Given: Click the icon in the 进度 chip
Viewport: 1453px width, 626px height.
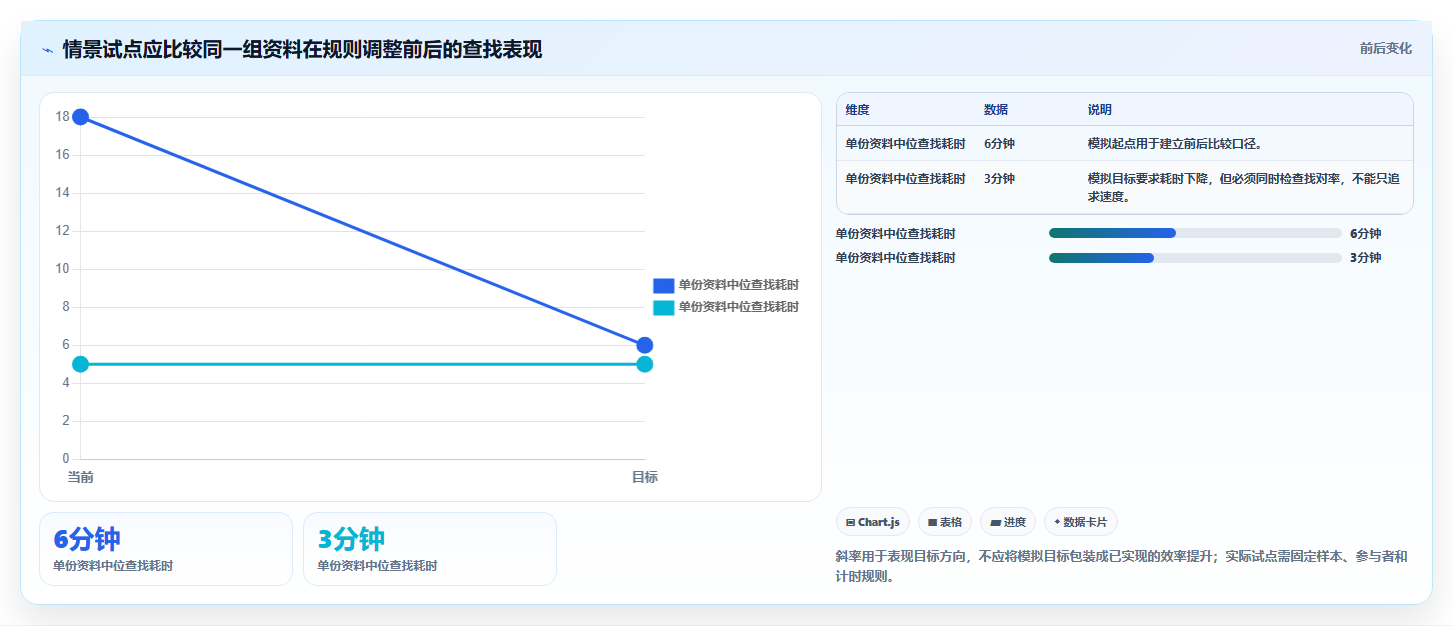Looking at the screenshot, I should (x=995, y=522).
